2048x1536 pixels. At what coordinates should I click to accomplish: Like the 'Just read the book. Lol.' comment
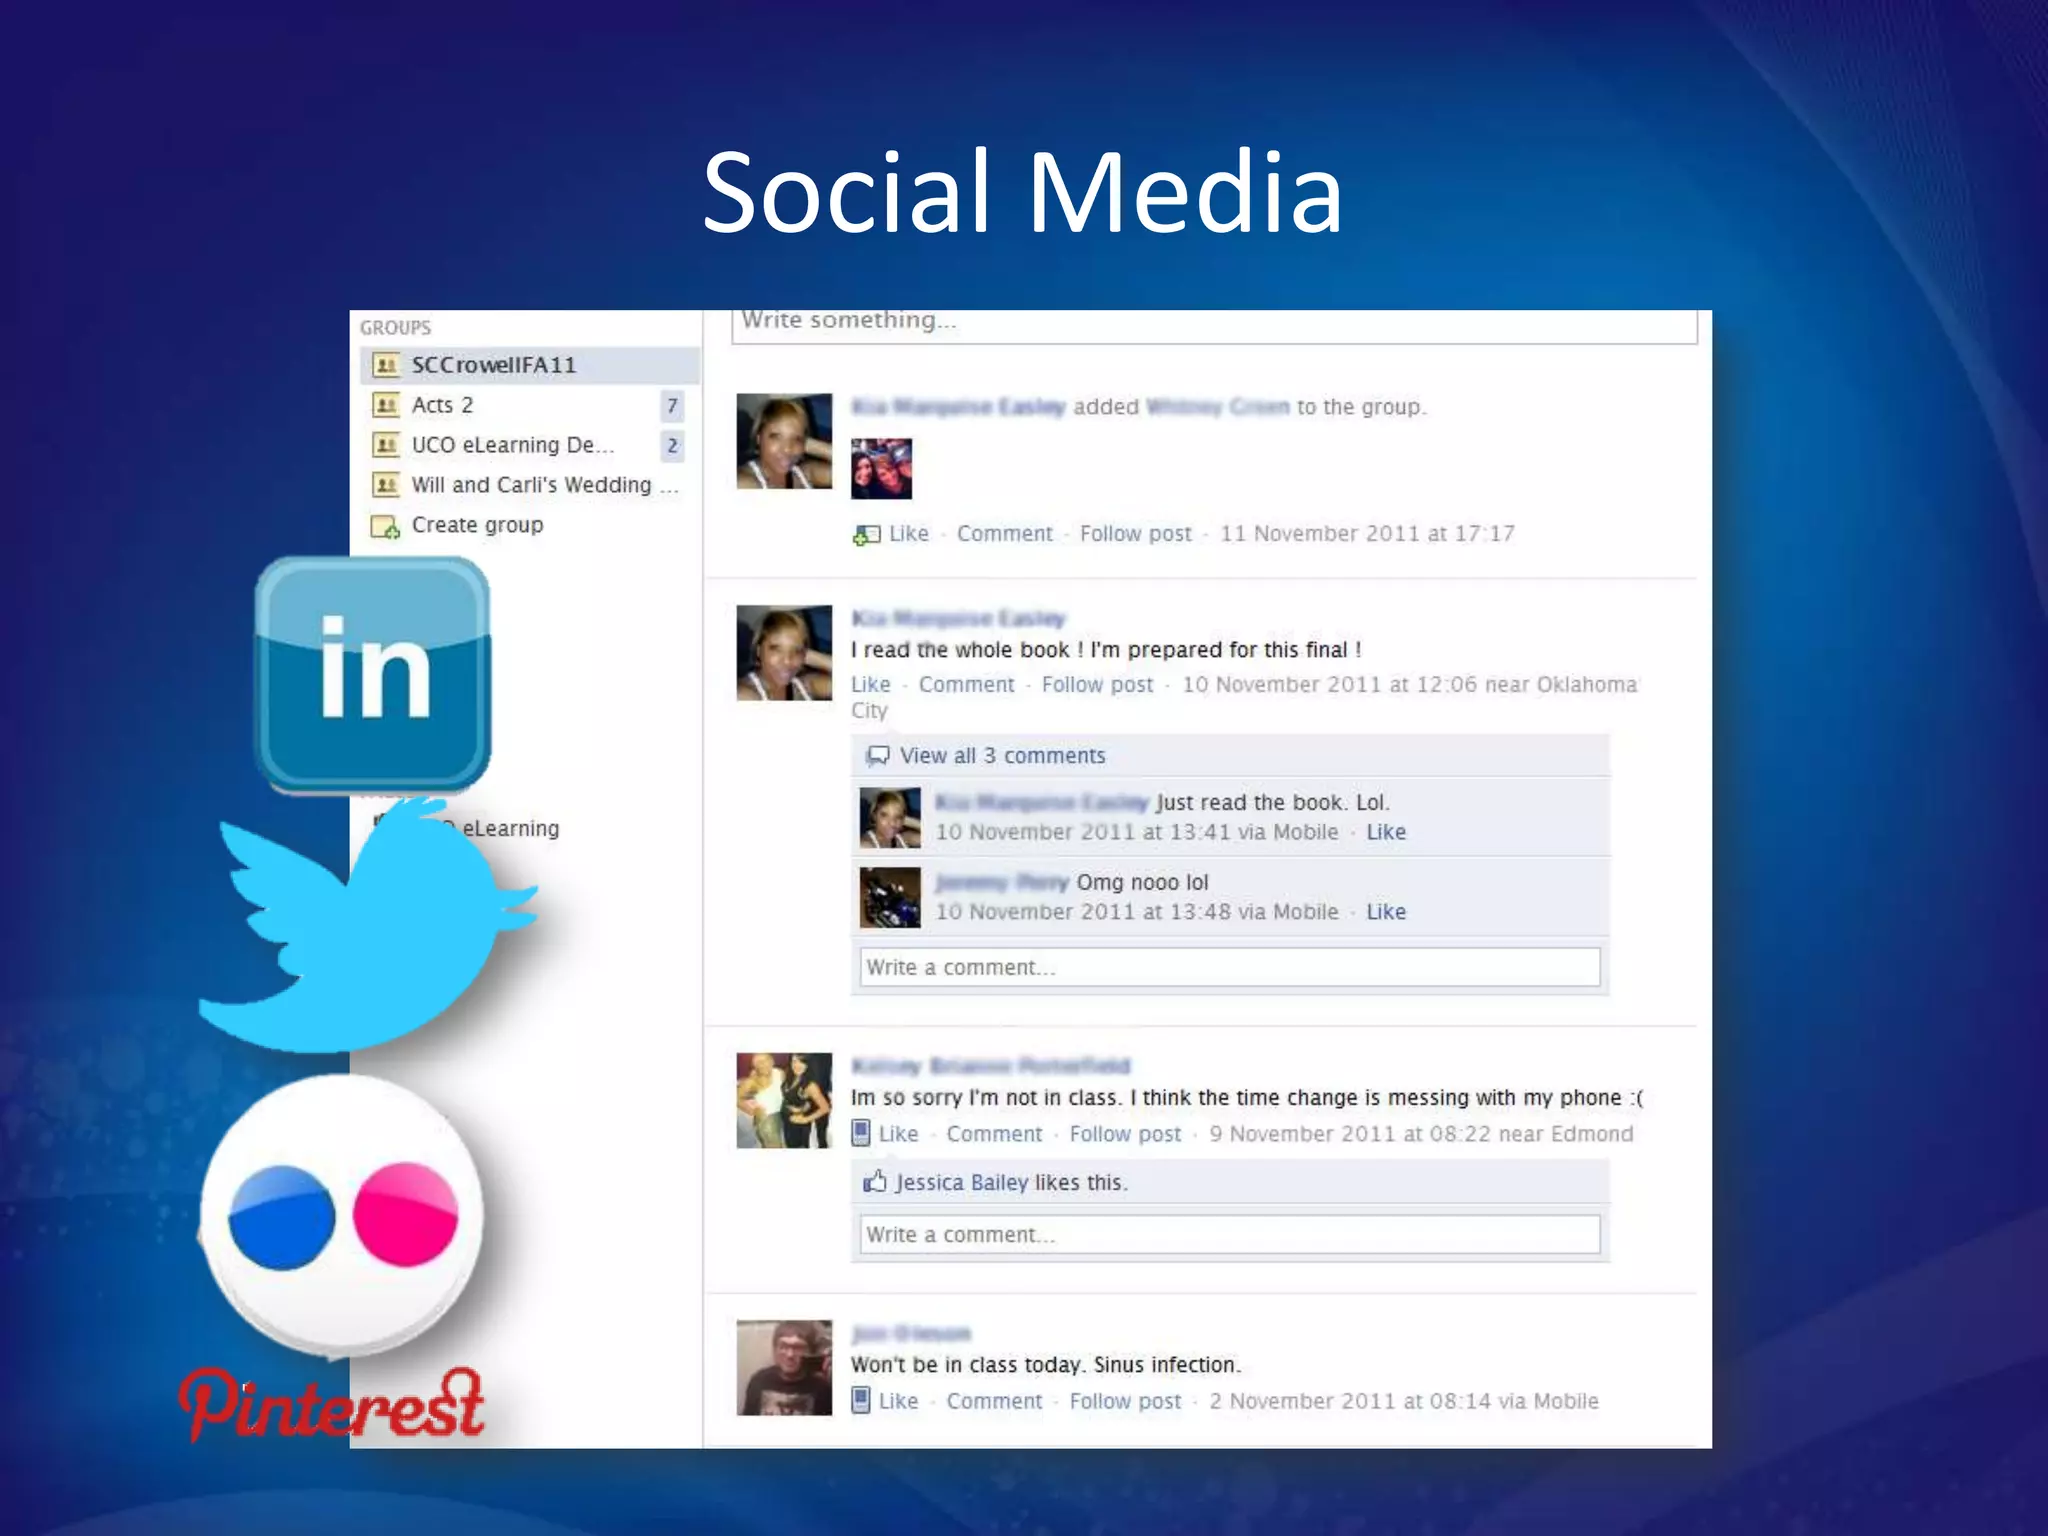(1385, 832)
